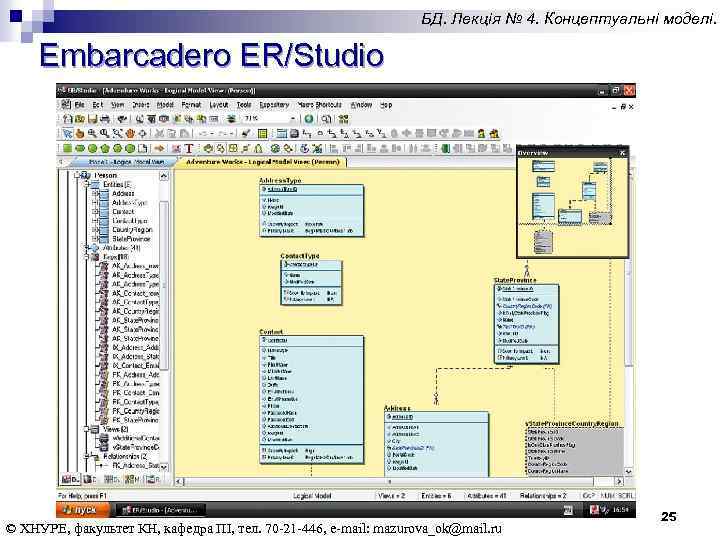The image size is (720, 540).
Task: Activate the selection arrow tool
Action: (x=68, y=134)
